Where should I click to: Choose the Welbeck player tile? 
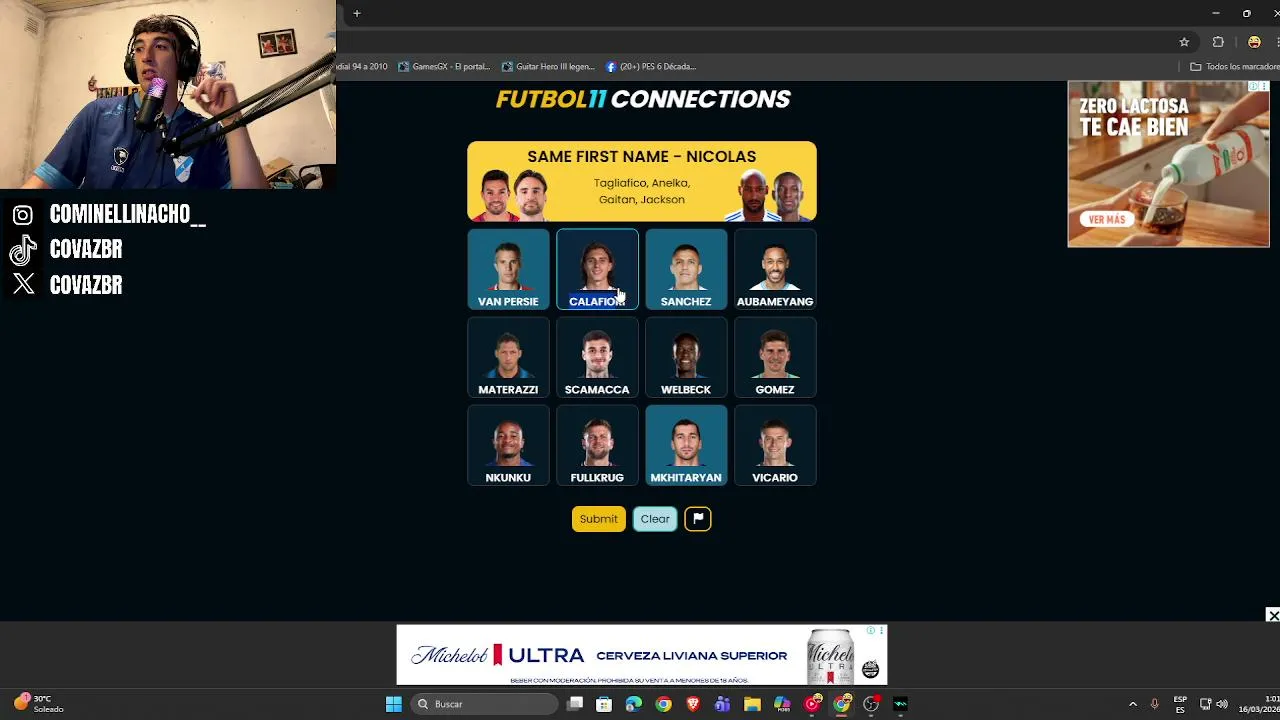(686, 357)
